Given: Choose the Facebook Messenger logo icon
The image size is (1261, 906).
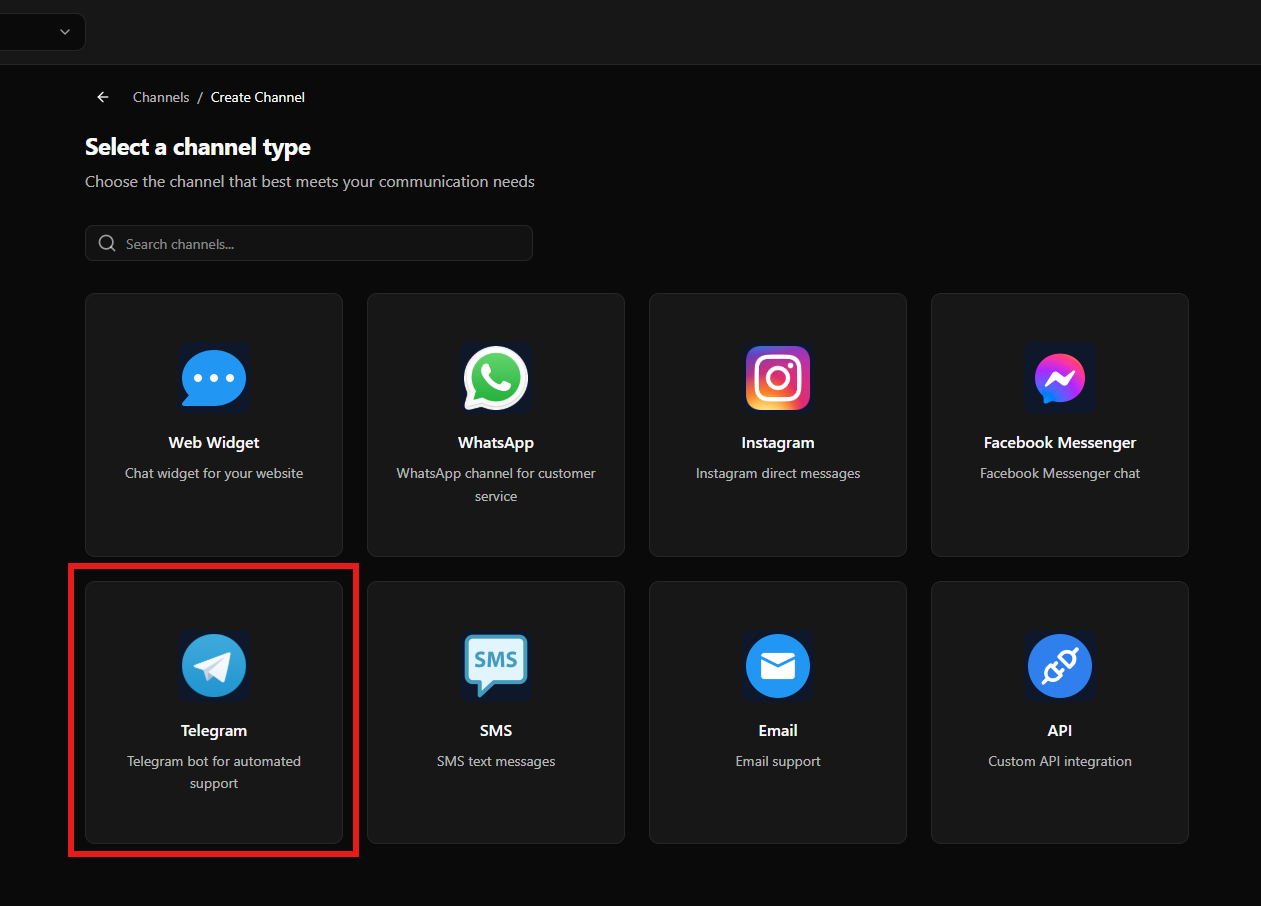Looking at the screenshot, I should (1060, 378).
